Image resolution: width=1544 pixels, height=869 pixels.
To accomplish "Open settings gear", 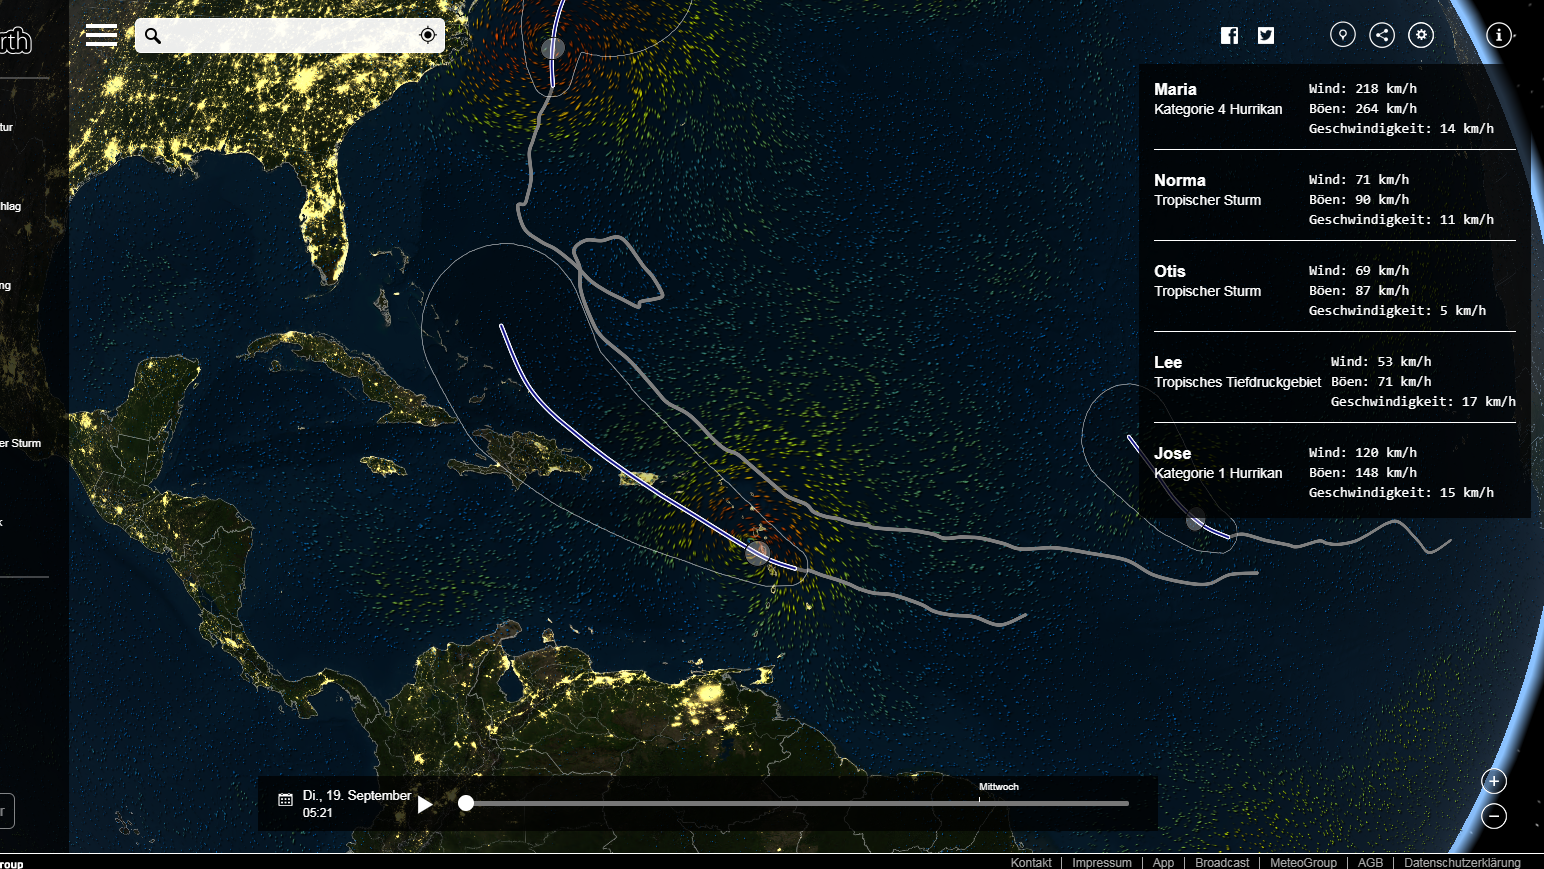I will [1421, 35].
